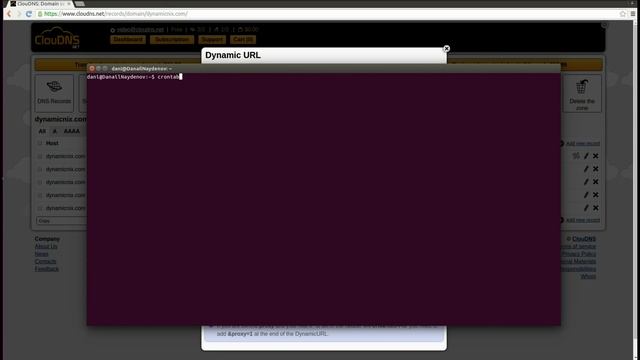Open the Subscription button

172,40
